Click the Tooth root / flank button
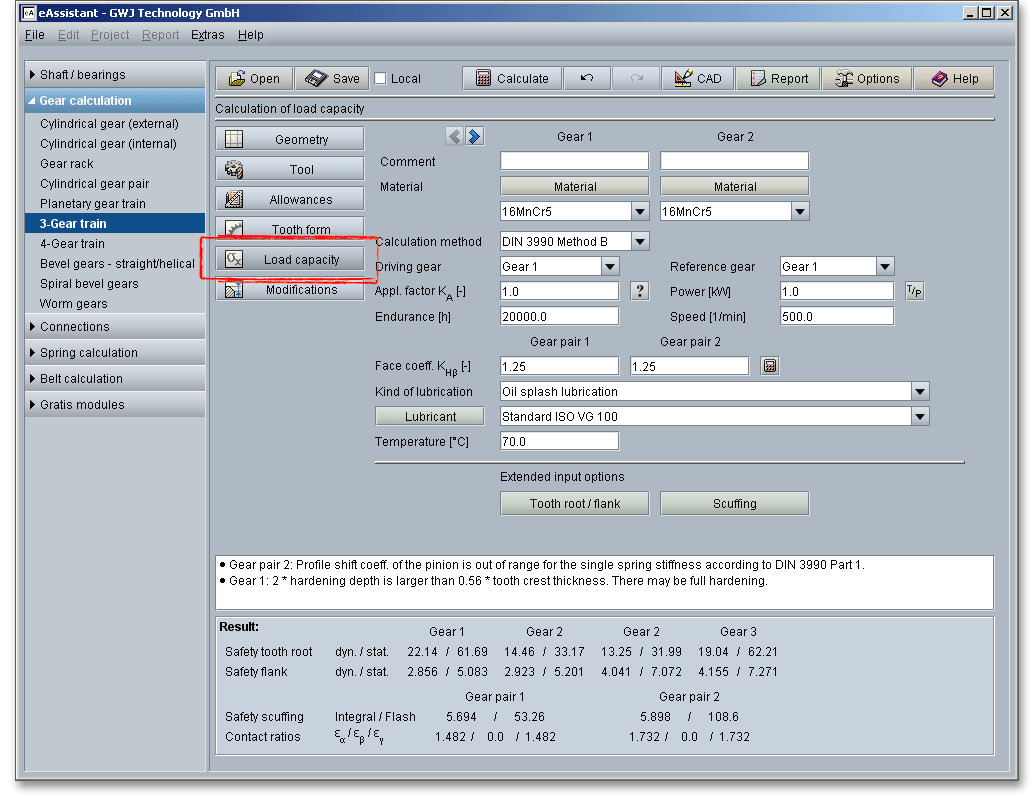 (x=575, y=504)
